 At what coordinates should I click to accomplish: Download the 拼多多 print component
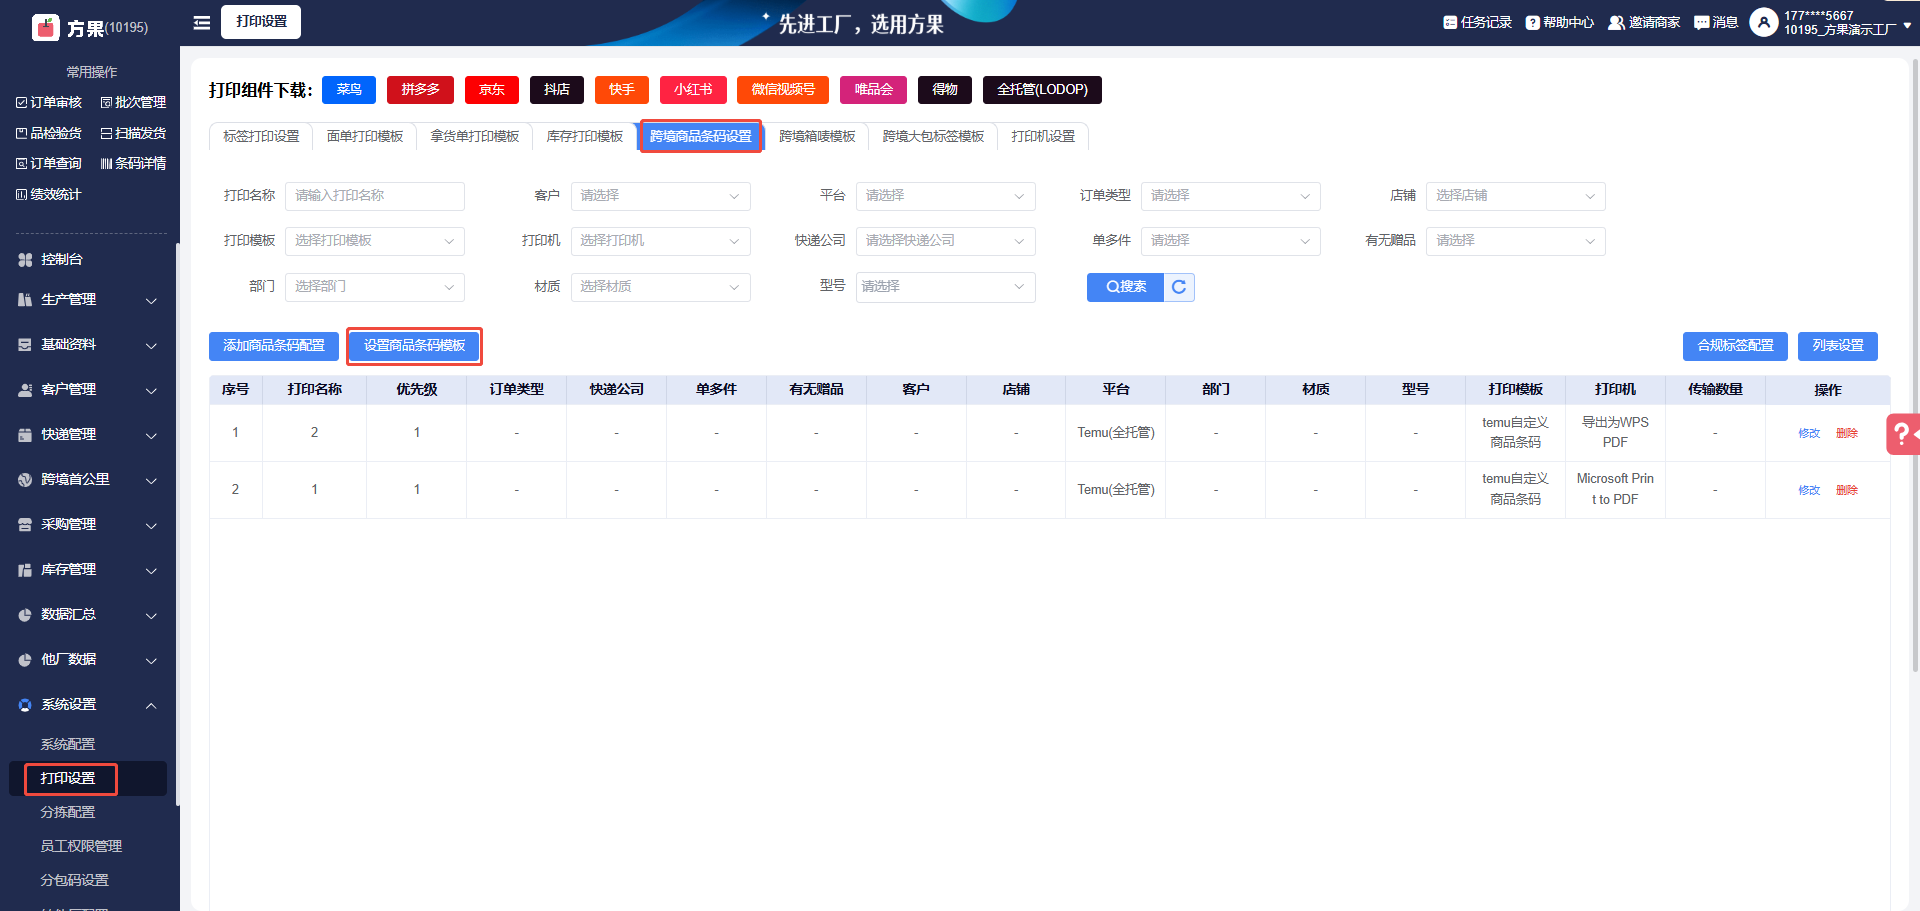420,90
